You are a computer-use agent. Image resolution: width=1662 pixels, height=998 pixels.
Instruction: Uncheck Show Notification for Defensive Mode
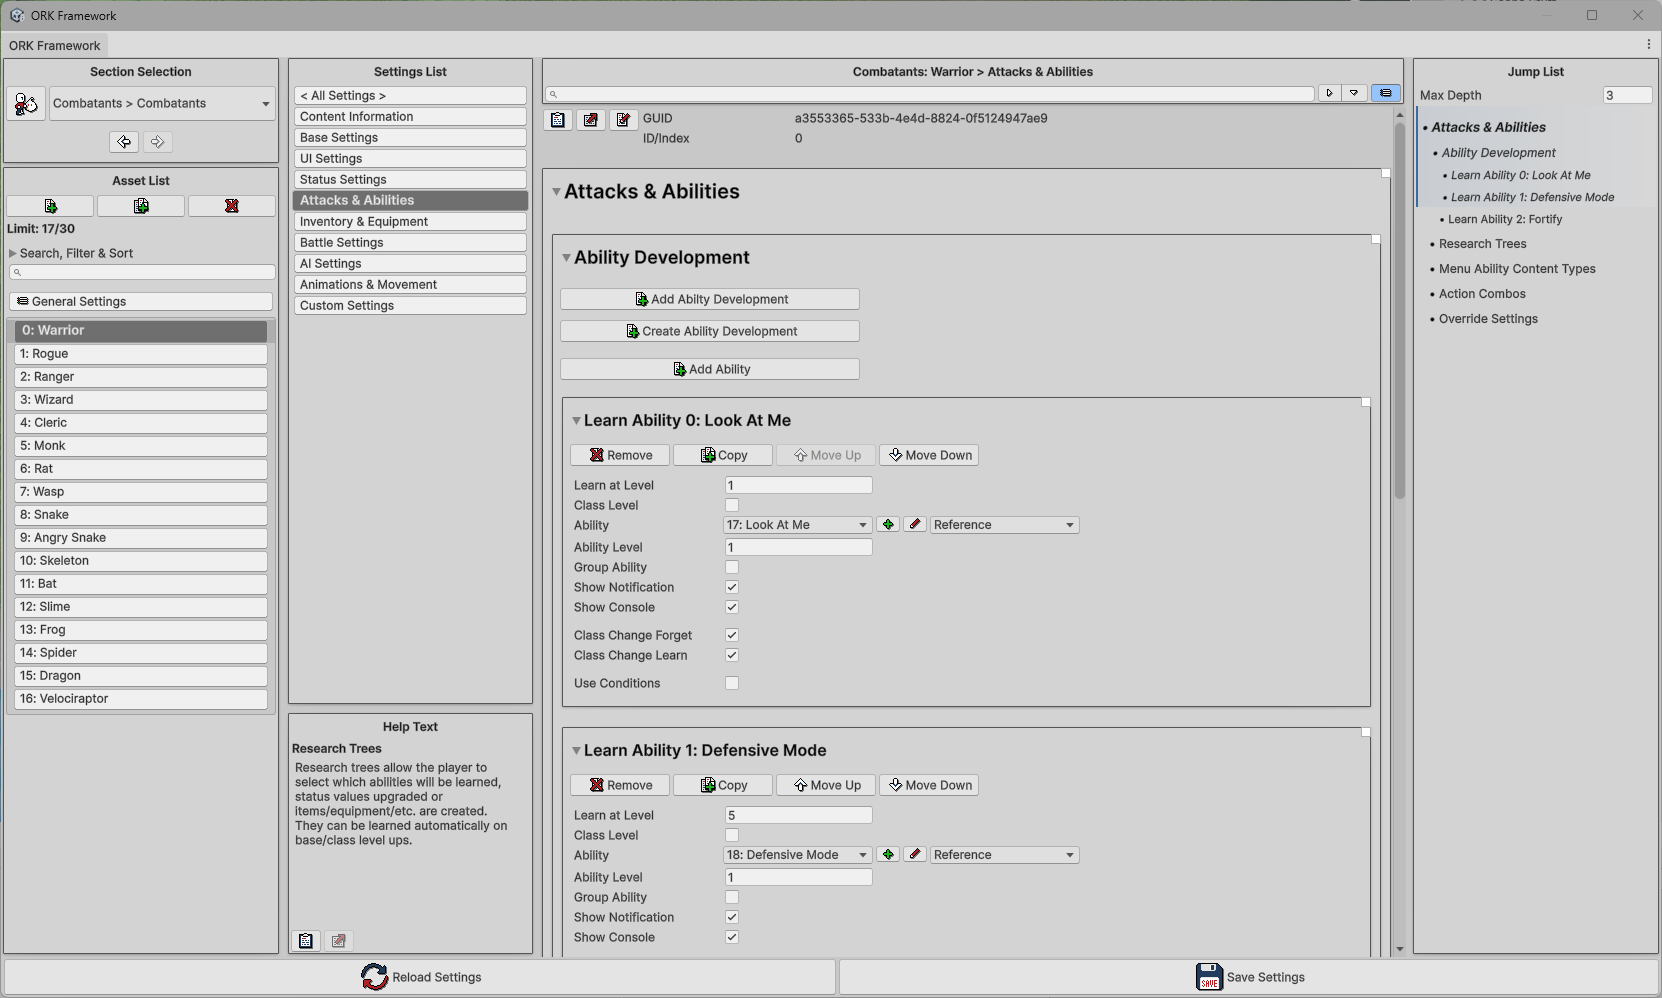click(x=732, y=917)
